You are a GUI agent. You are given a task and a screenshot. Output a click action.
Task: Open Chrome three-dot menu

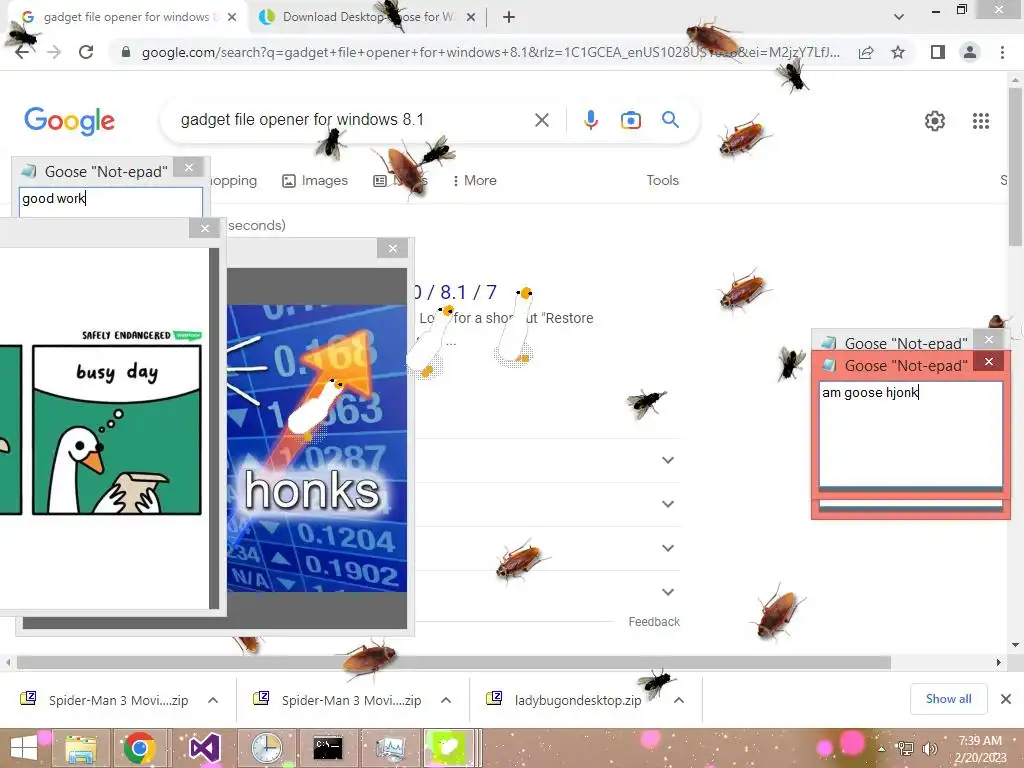point(1002,52)
